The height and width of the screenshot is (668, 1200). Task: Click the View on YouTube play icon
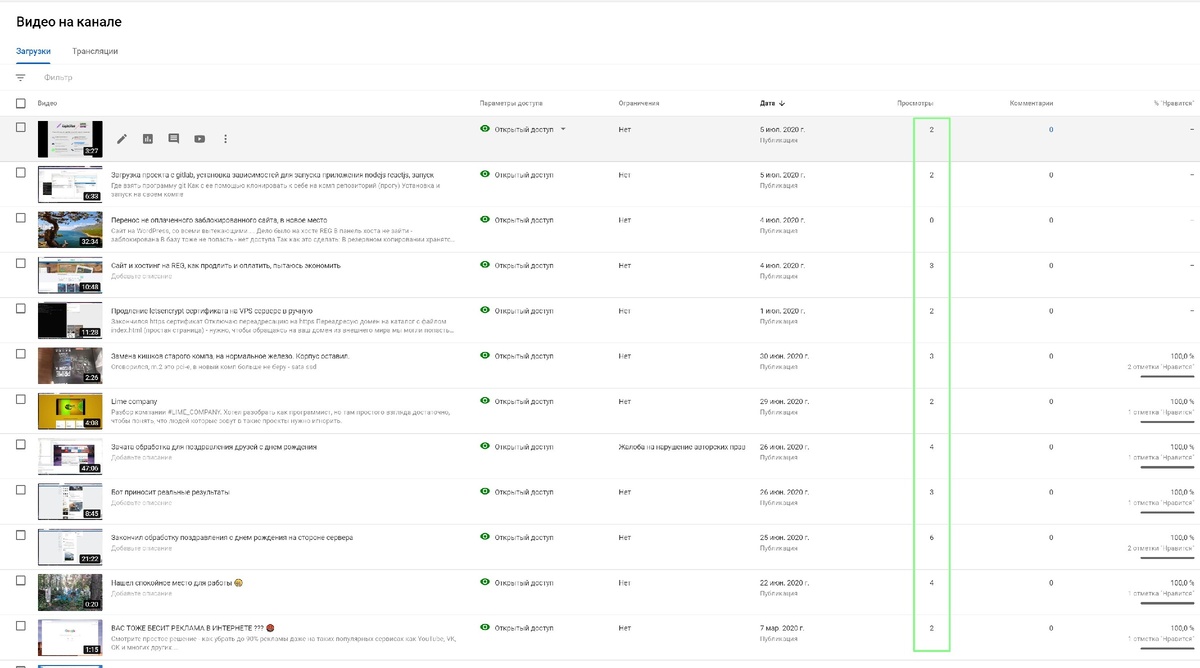point(200,139)
